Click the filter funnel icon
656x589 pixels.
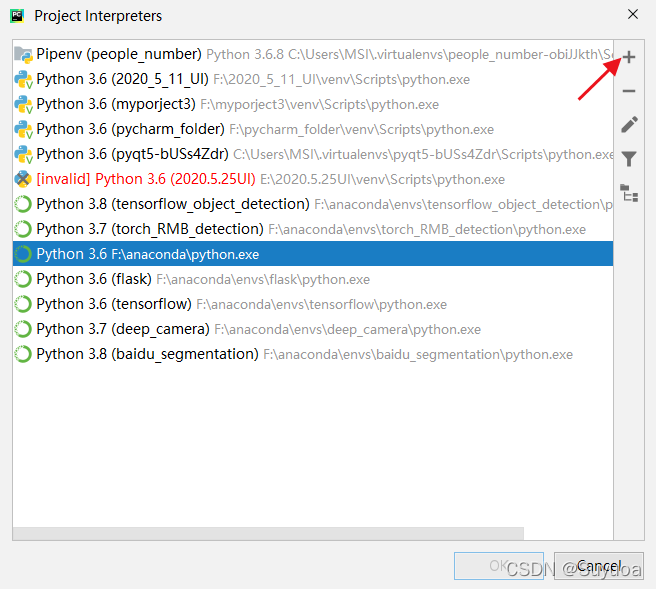[629, 159]
